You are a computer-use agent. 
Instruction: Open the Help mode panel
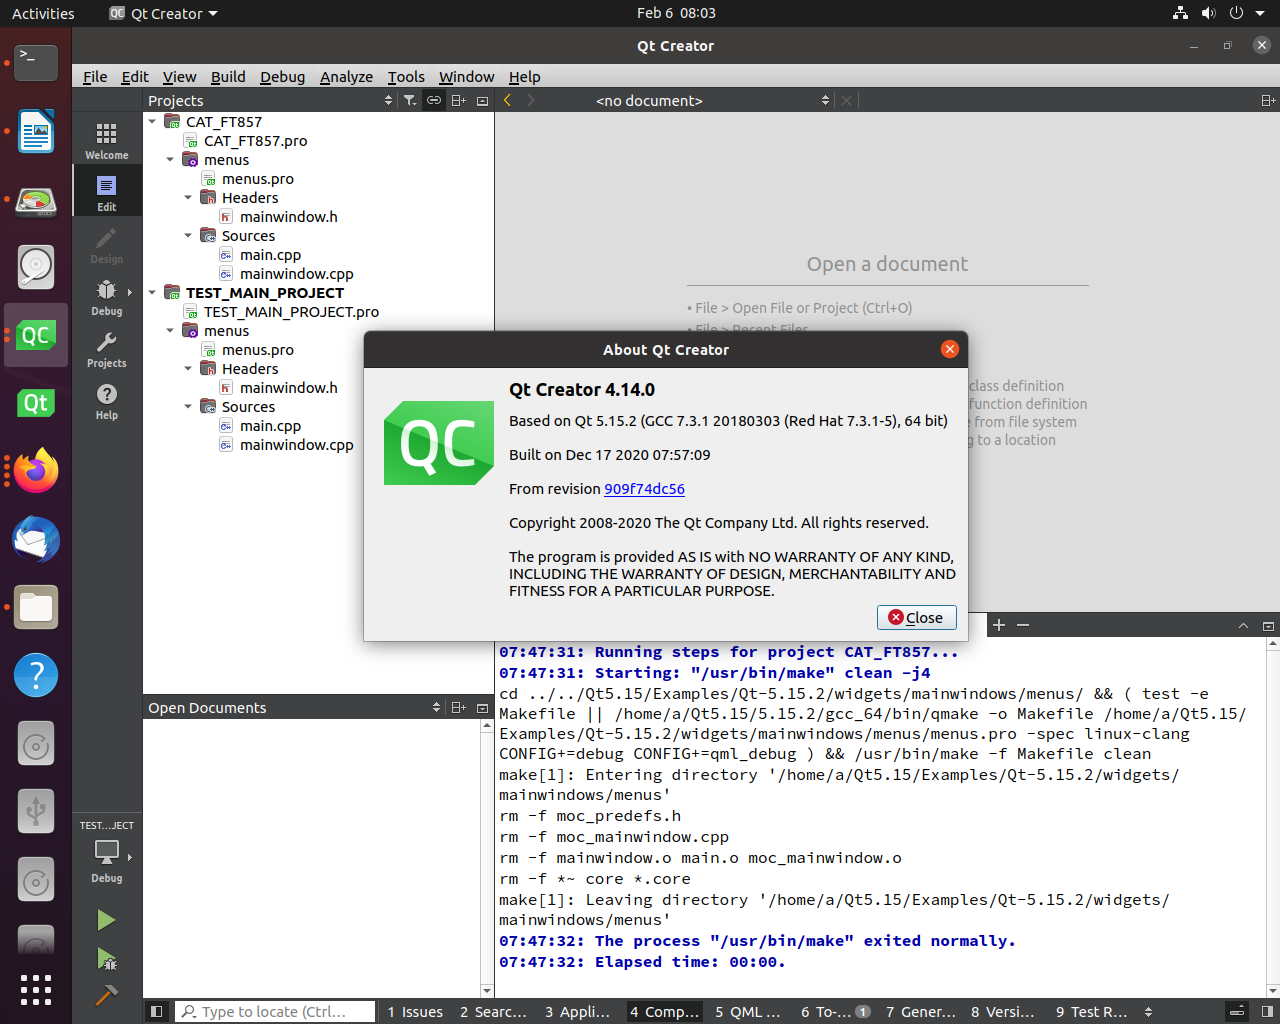107,400
